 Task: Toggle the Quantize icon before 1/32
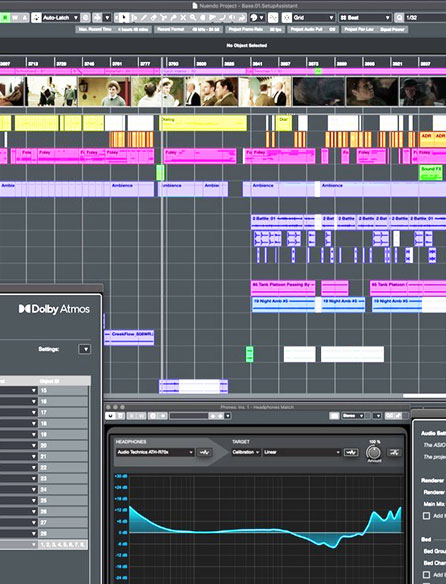pyautogui.click(x=399, y=18)
